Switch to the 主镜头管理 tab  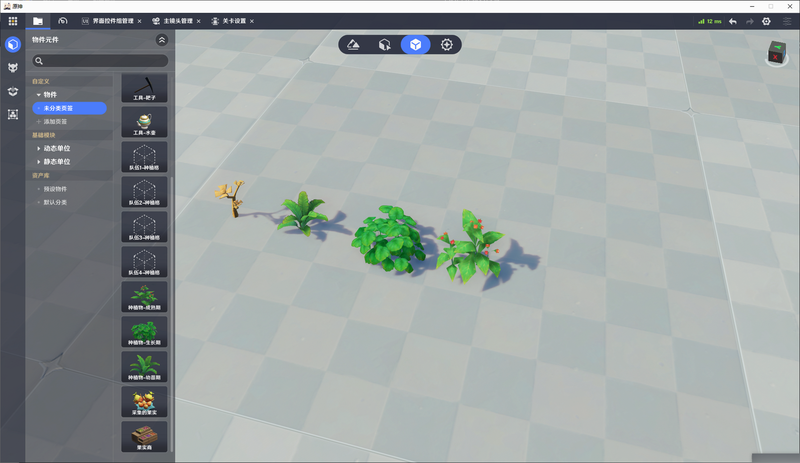(172, 21)
